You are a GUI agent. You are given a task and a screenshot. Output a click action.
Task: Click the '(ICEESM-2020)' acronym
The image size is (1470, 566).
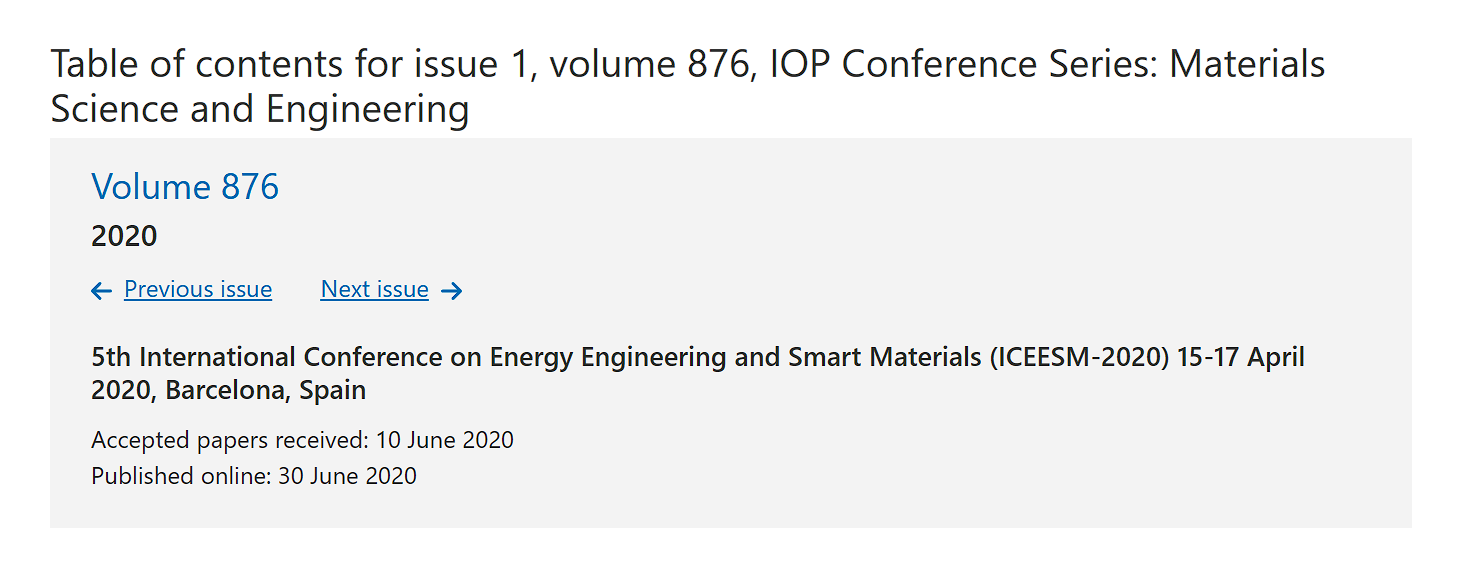pos(1079,358)
